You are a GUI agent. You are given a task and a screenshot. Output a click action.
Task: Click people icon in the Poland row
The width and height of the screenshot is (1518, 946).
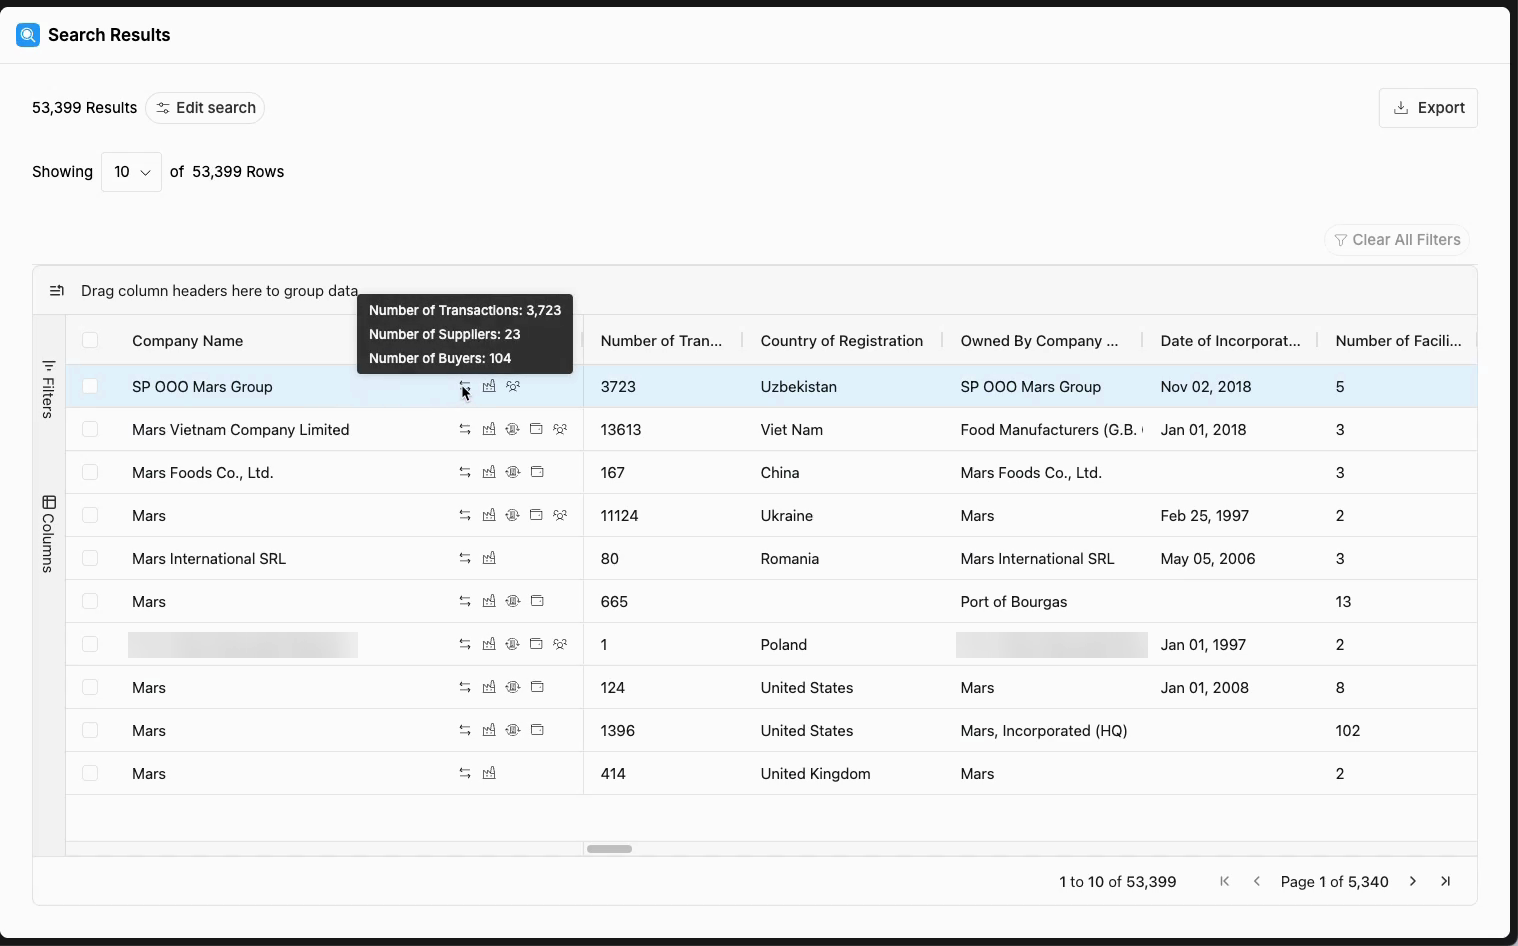click(x=560, y=644)
